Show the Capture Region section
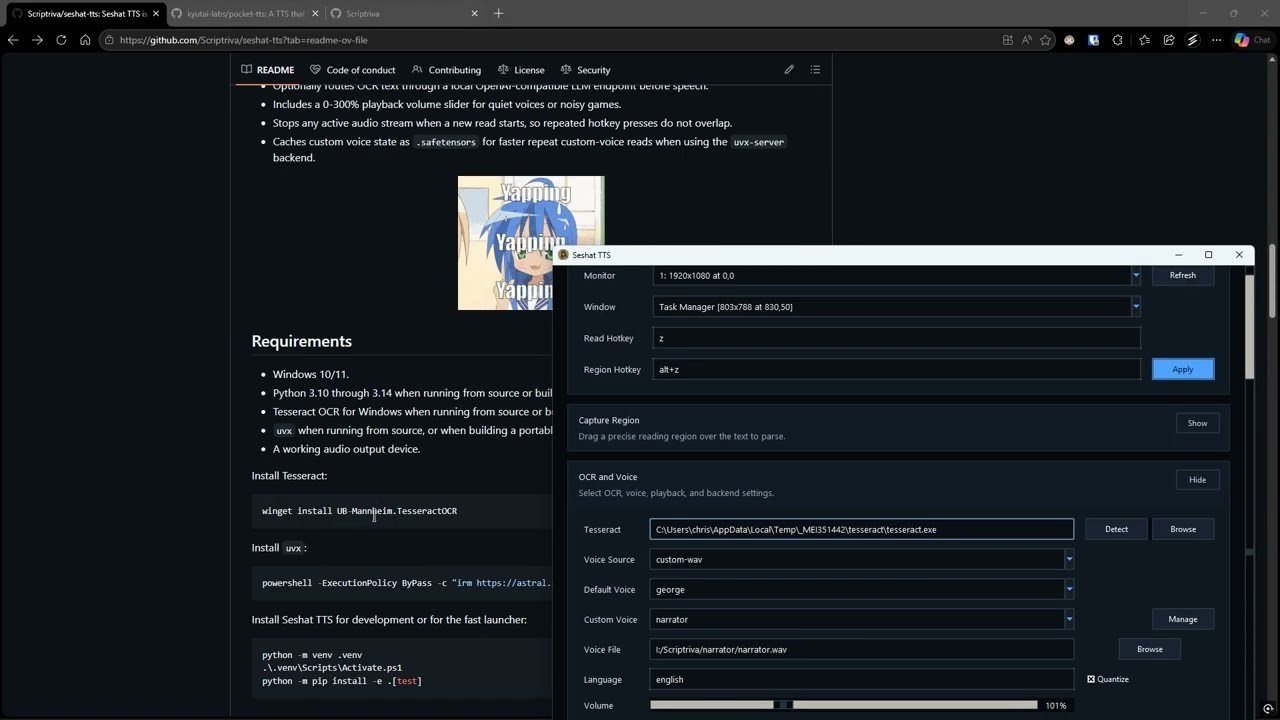 (1197, 423)
